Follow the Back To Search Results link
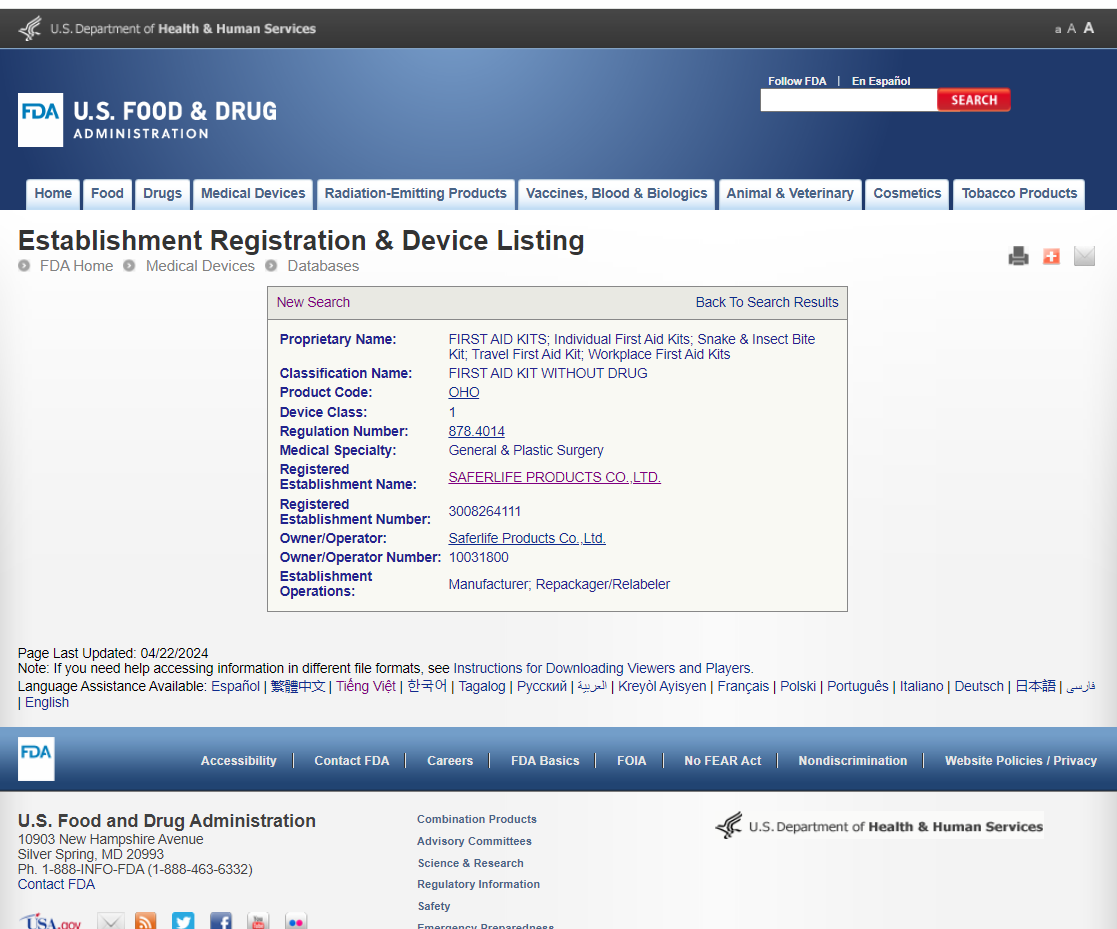The image size is (1117, 929). point(767,302)
